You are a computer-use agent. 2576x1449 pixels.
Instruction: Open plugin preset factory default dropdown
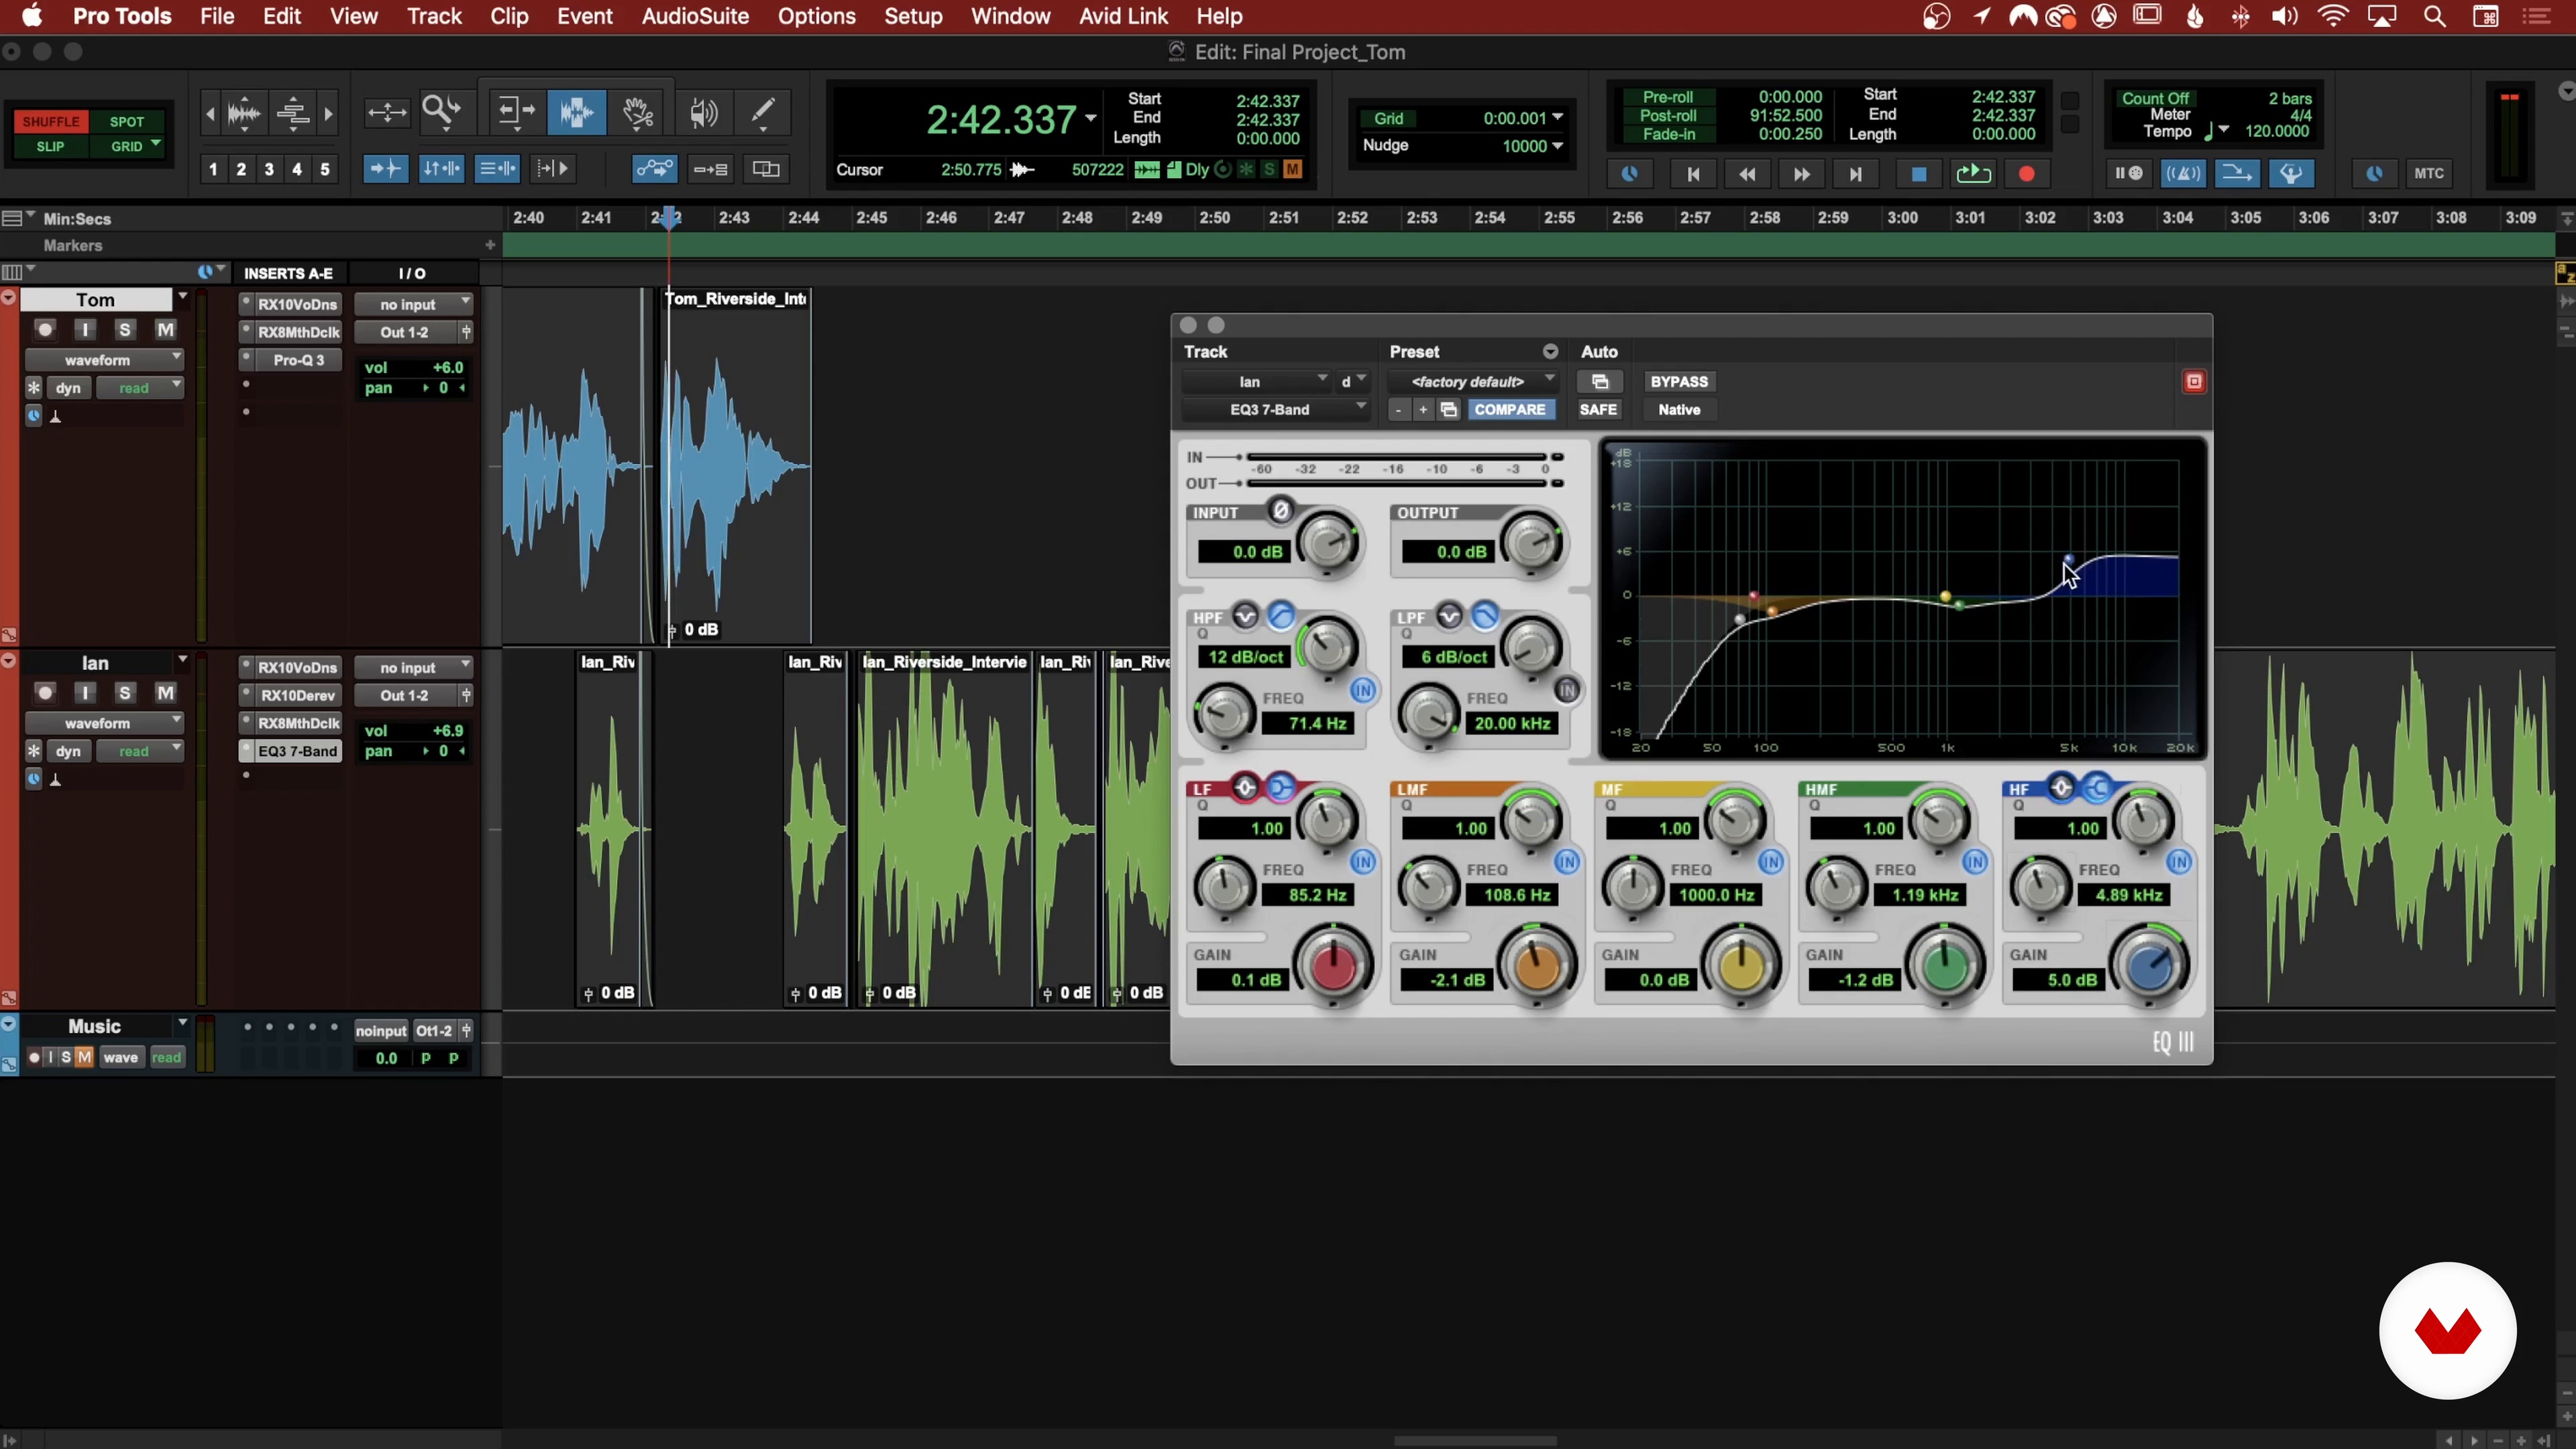1473,381
